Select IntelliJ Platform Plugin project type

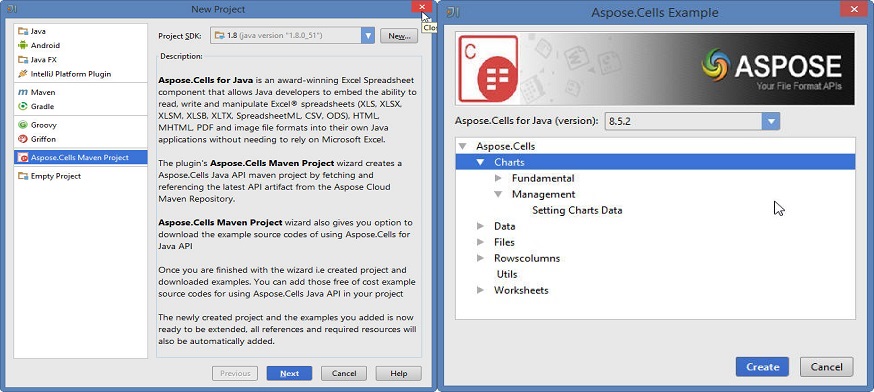81,74
